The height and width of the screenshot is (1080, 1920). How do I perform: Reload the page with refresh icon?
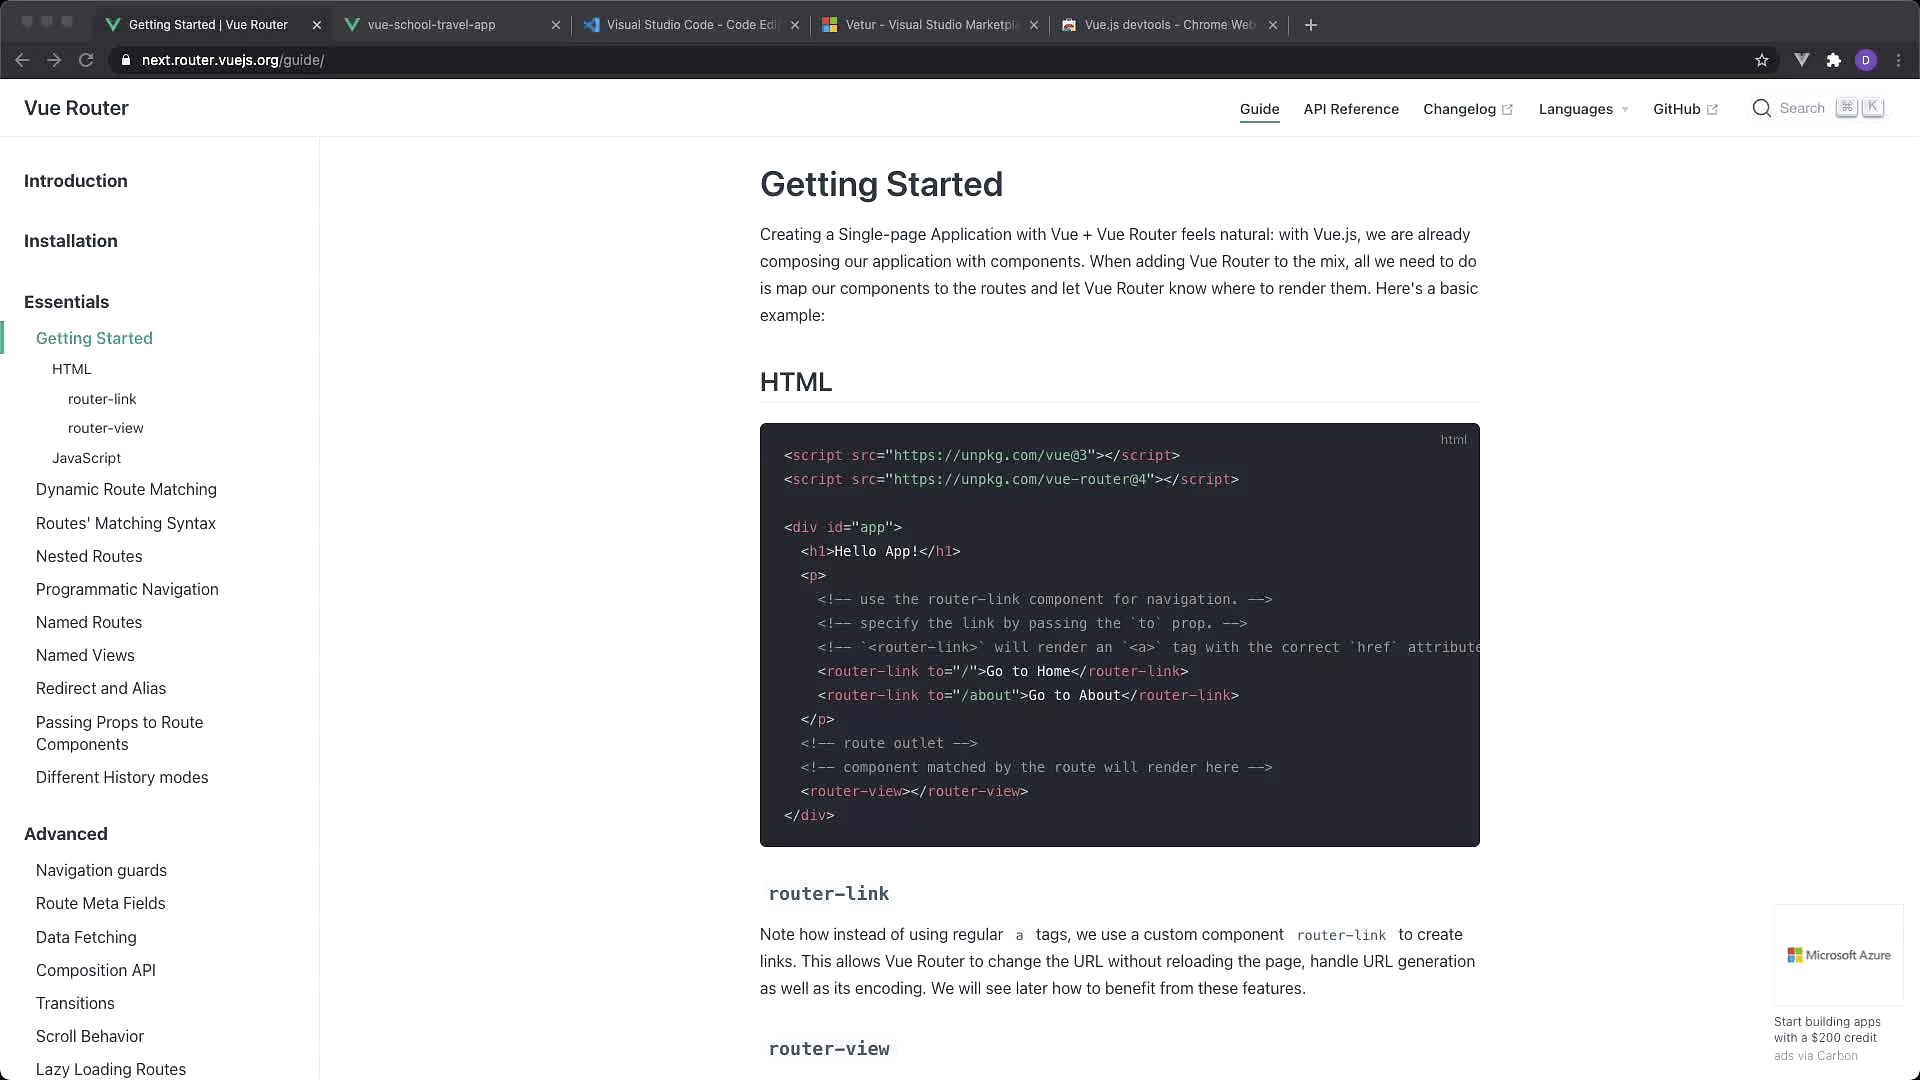(86, 60)
